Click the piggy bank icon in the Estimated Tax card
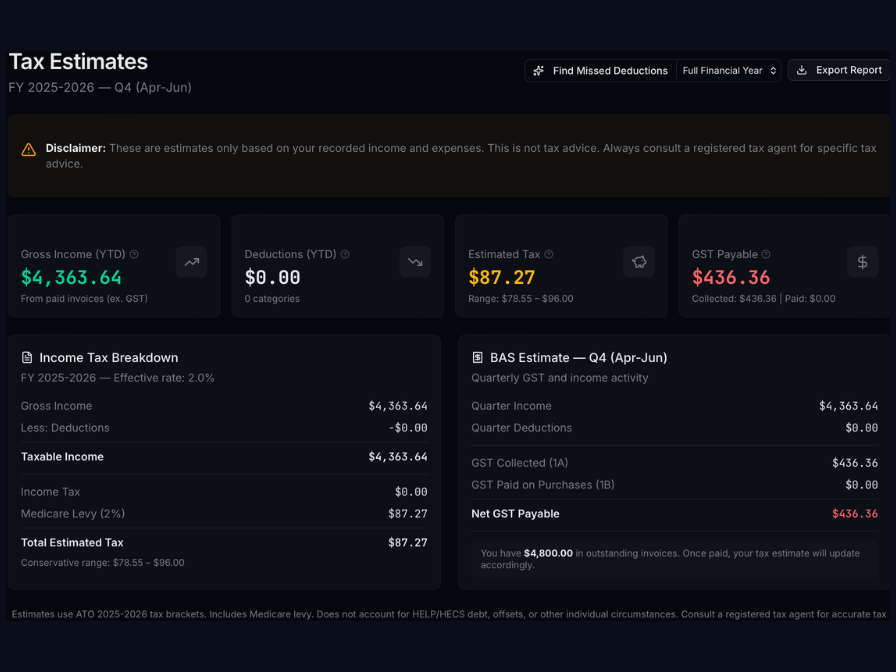Image resolution: width=896 pixels, height=672 pixels. pyautogui.click(x=639, y=262)
